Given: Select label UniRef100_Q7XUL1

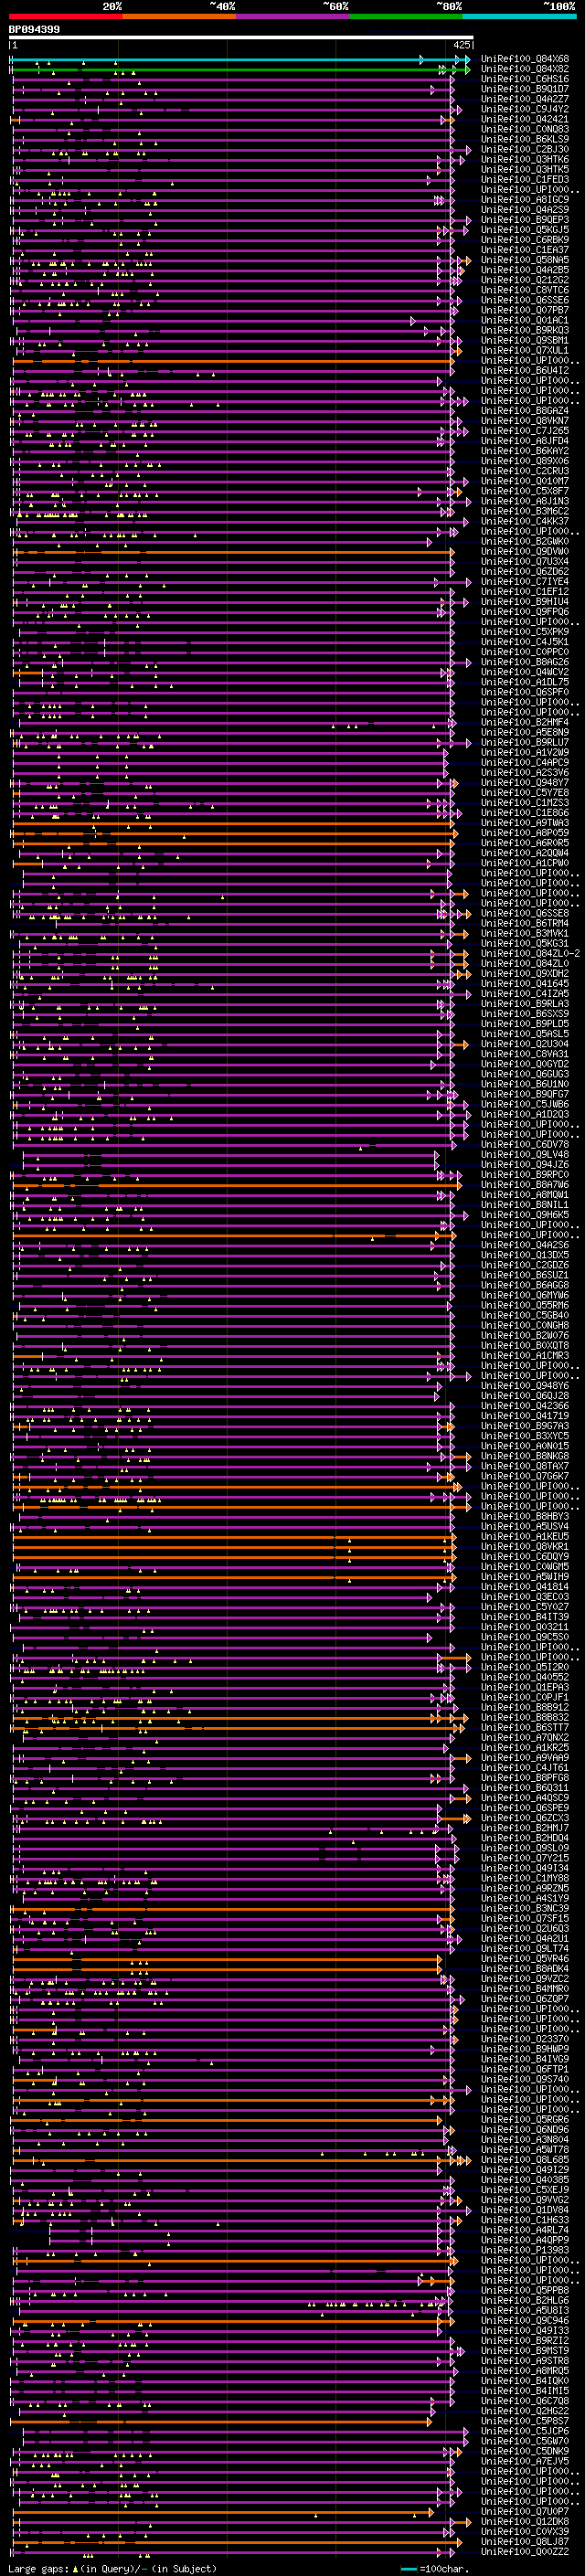Looking at the screenshot, I should [525, 350].
